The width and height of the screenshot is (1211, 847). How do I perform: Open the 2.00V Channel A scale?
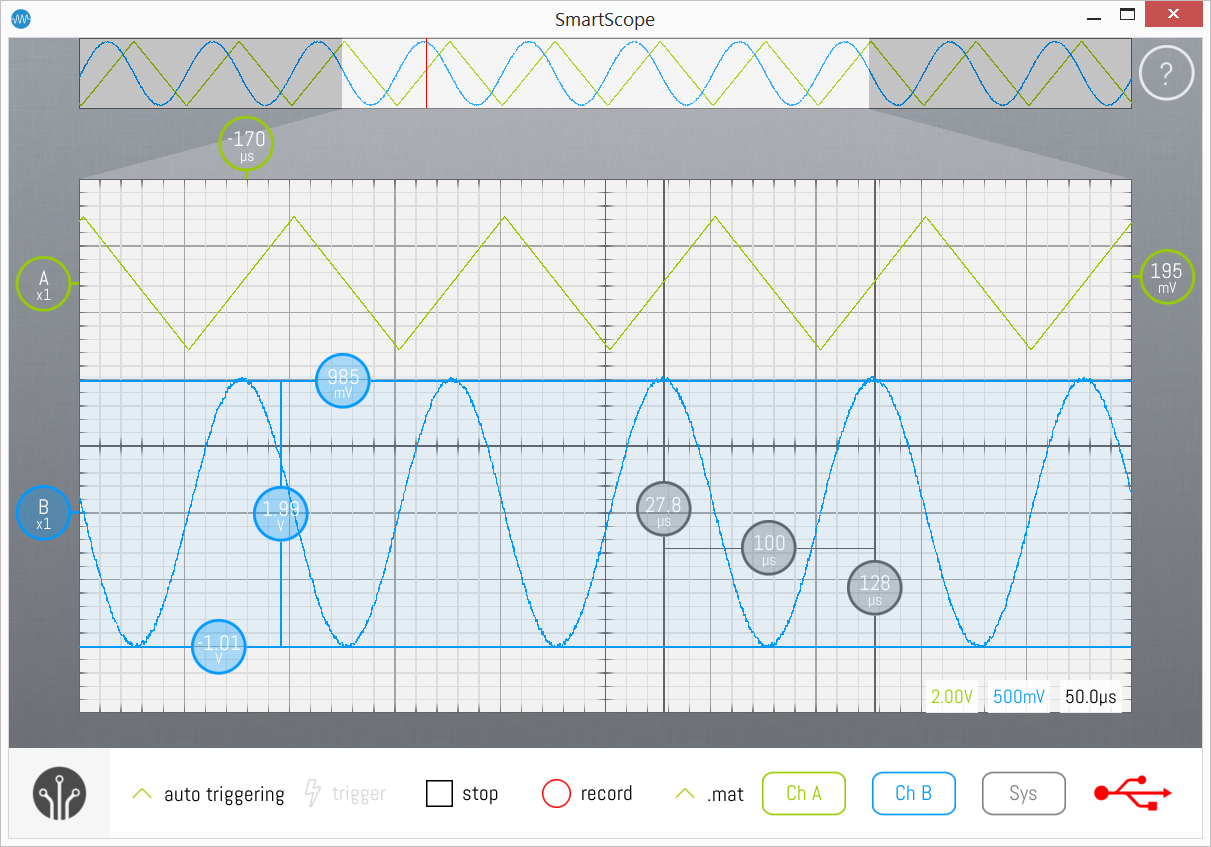coord(952,697)
